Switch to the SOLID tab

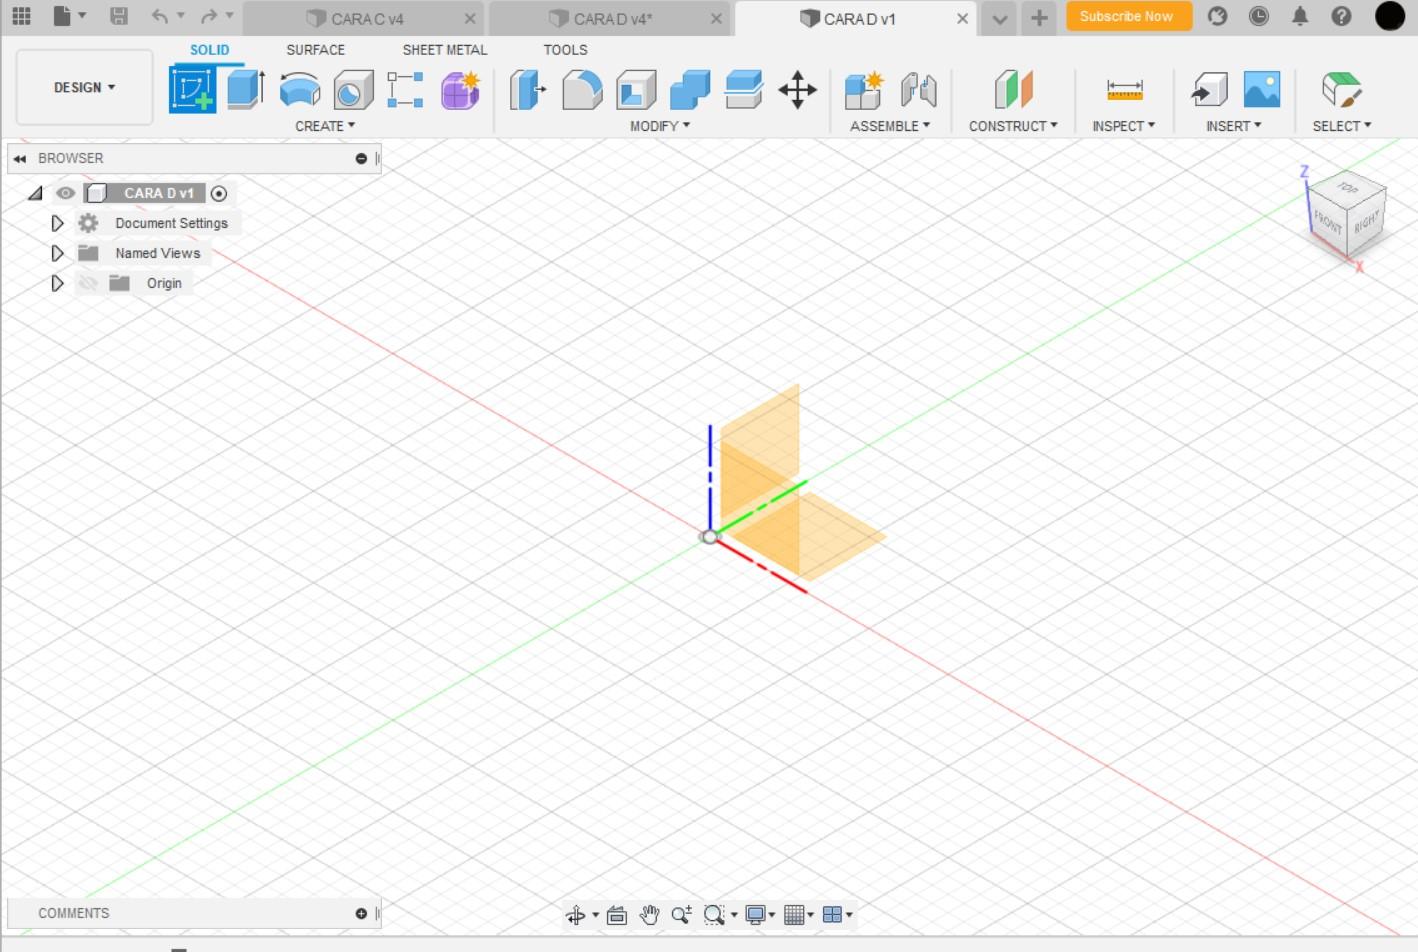[209, 49]
